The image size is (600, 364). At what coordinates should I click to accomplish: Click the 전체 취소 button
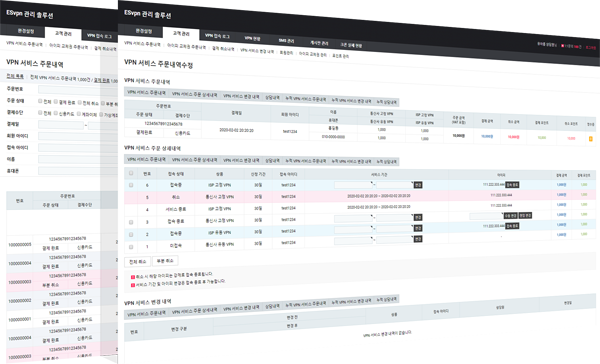pyautogui.click(x=137, y=262)
